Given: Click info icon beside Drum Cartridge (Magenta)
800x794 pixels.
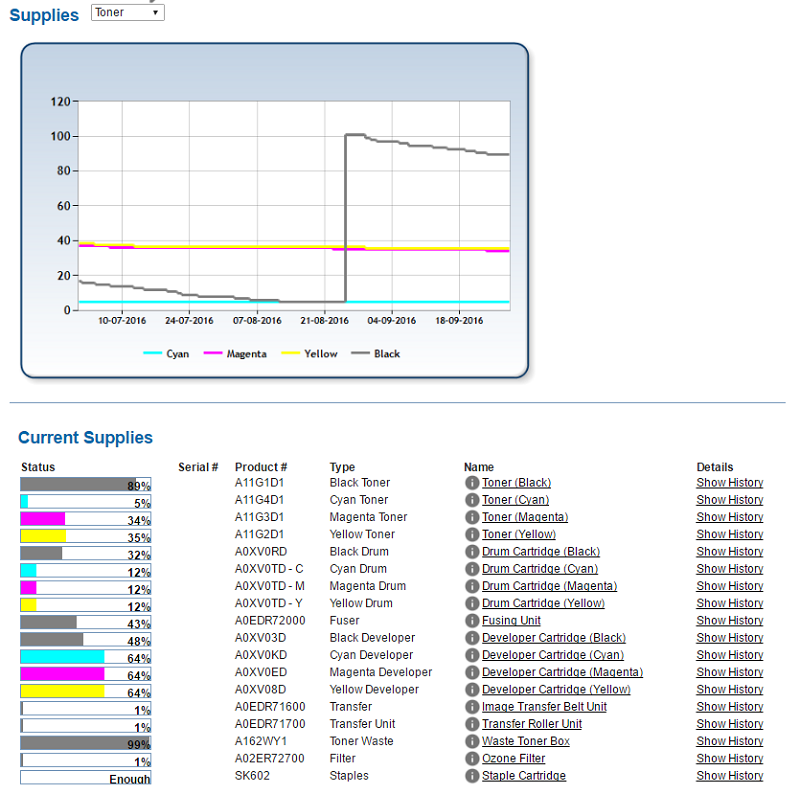Looking at the screenshot, I should tap(472, 586).
